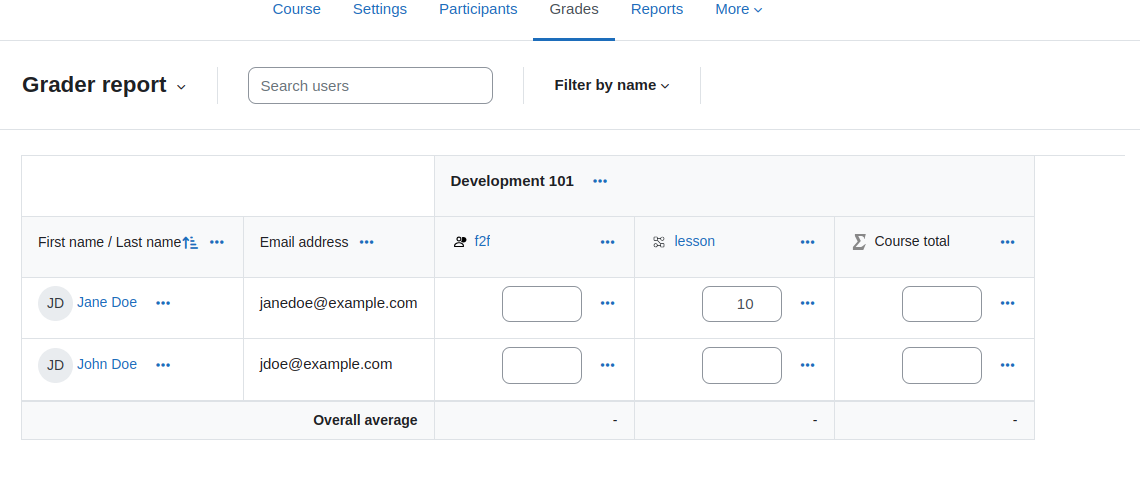Open three-dot menu for Email address column
Screen dimensions: 1140x495
[366, 242]
